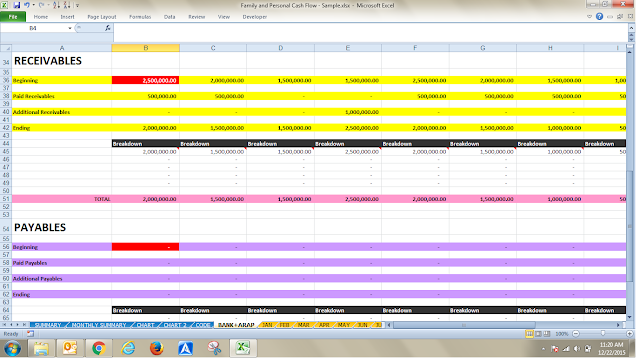640x363 pixels.
Task: Open the Developer ribbon tab
Action: click(255, 17)
